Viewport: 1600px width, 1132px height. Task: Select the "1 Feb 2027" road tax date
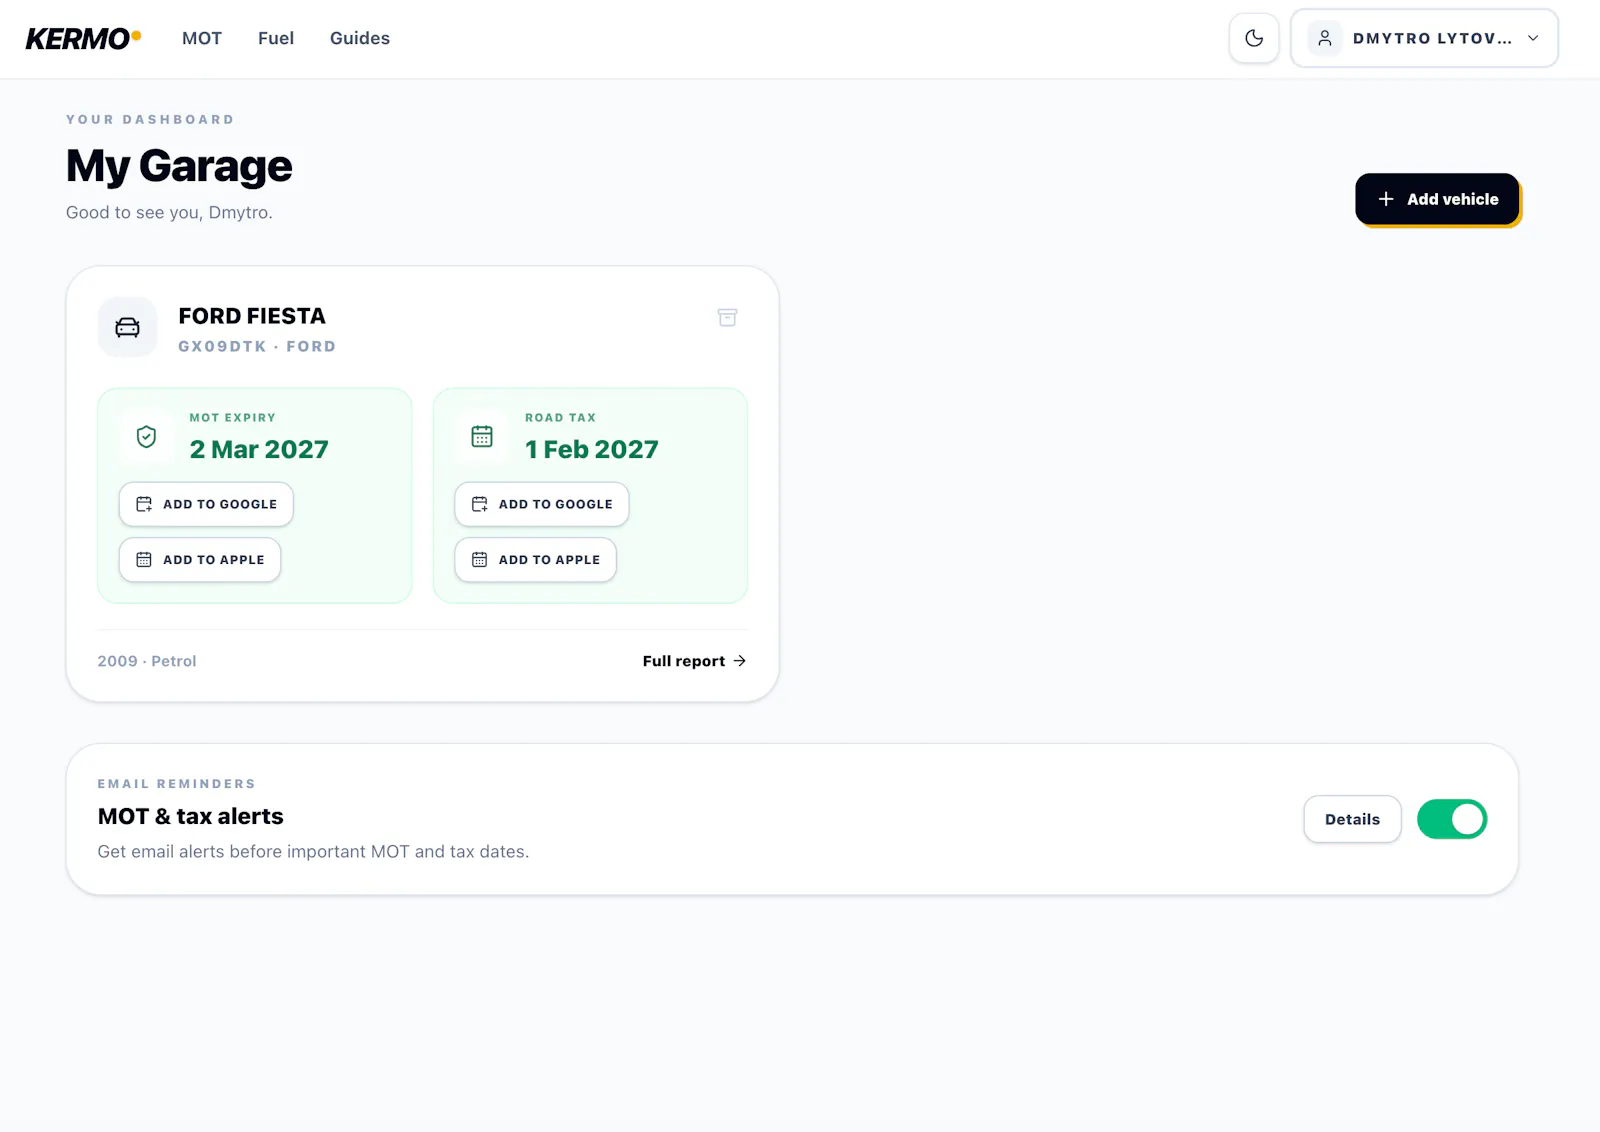tap(592, 449)
